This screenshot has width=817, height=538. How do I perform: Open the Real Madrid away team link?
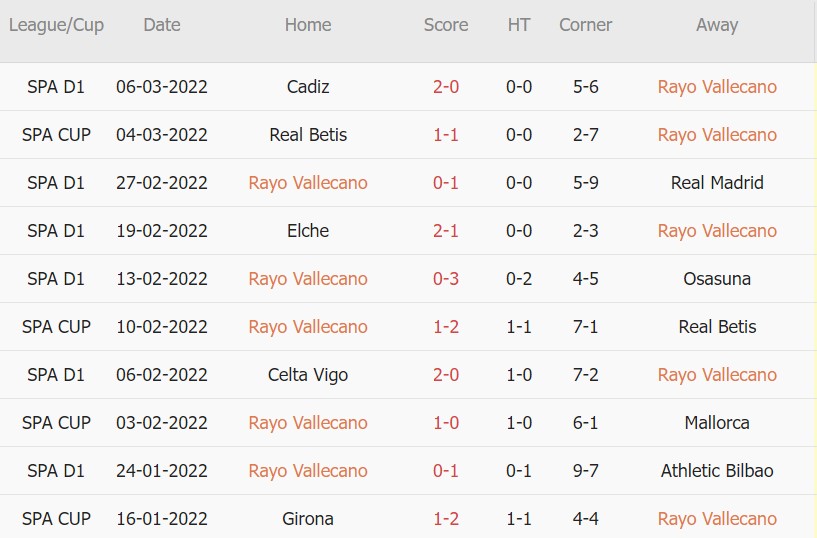tap(717, 183)
